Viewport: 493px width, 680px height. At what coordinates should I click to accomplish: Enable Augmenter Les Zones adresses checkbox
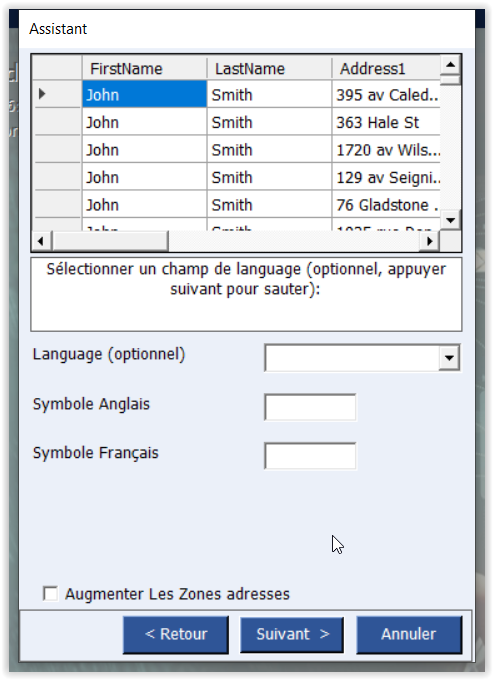[51, 593]
